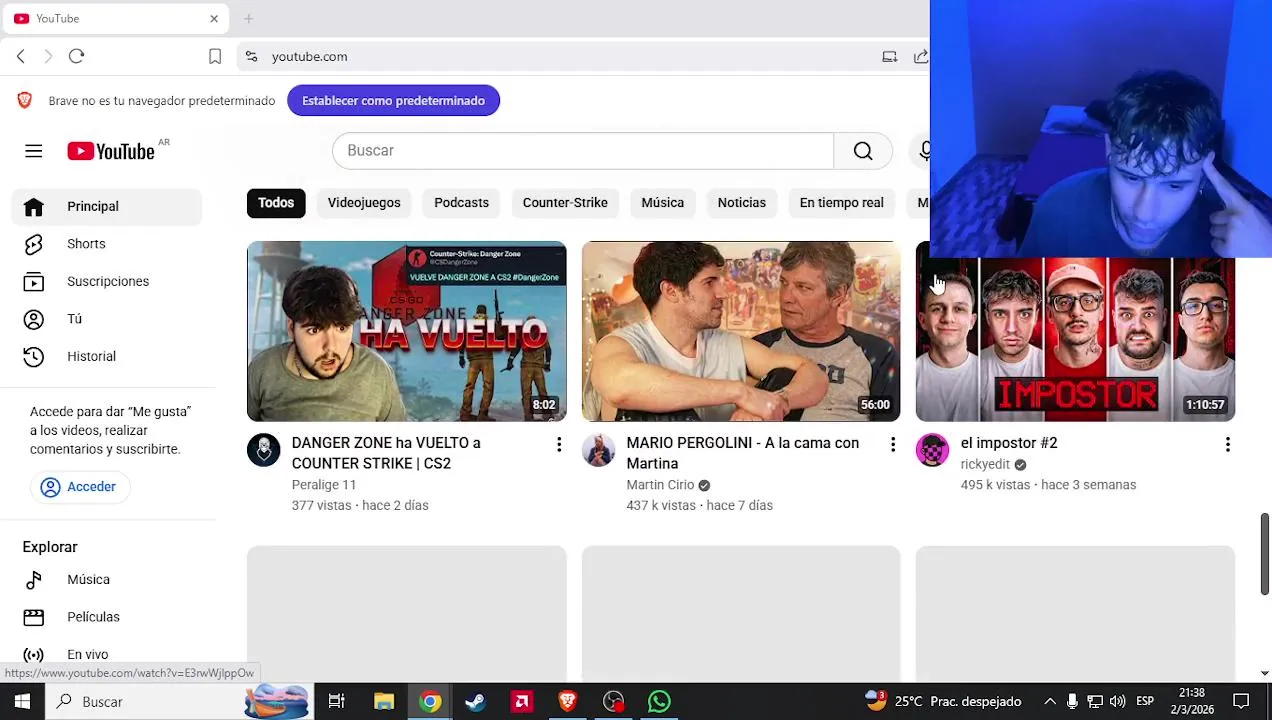The height and width of the screenshot is (720, 1272).
Task: Focus the YouTube Buscar search field
Action: [583, 151]
